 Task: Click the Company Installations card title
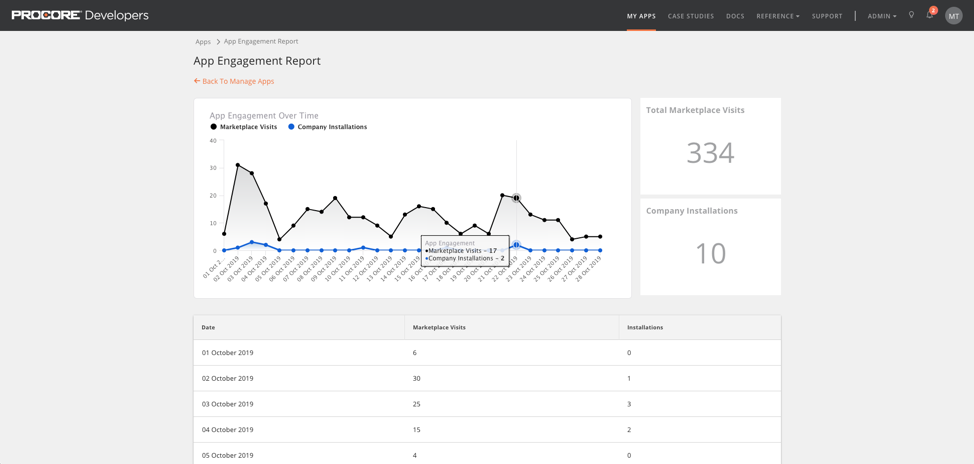pyautogui.click(x=692, y=211)
